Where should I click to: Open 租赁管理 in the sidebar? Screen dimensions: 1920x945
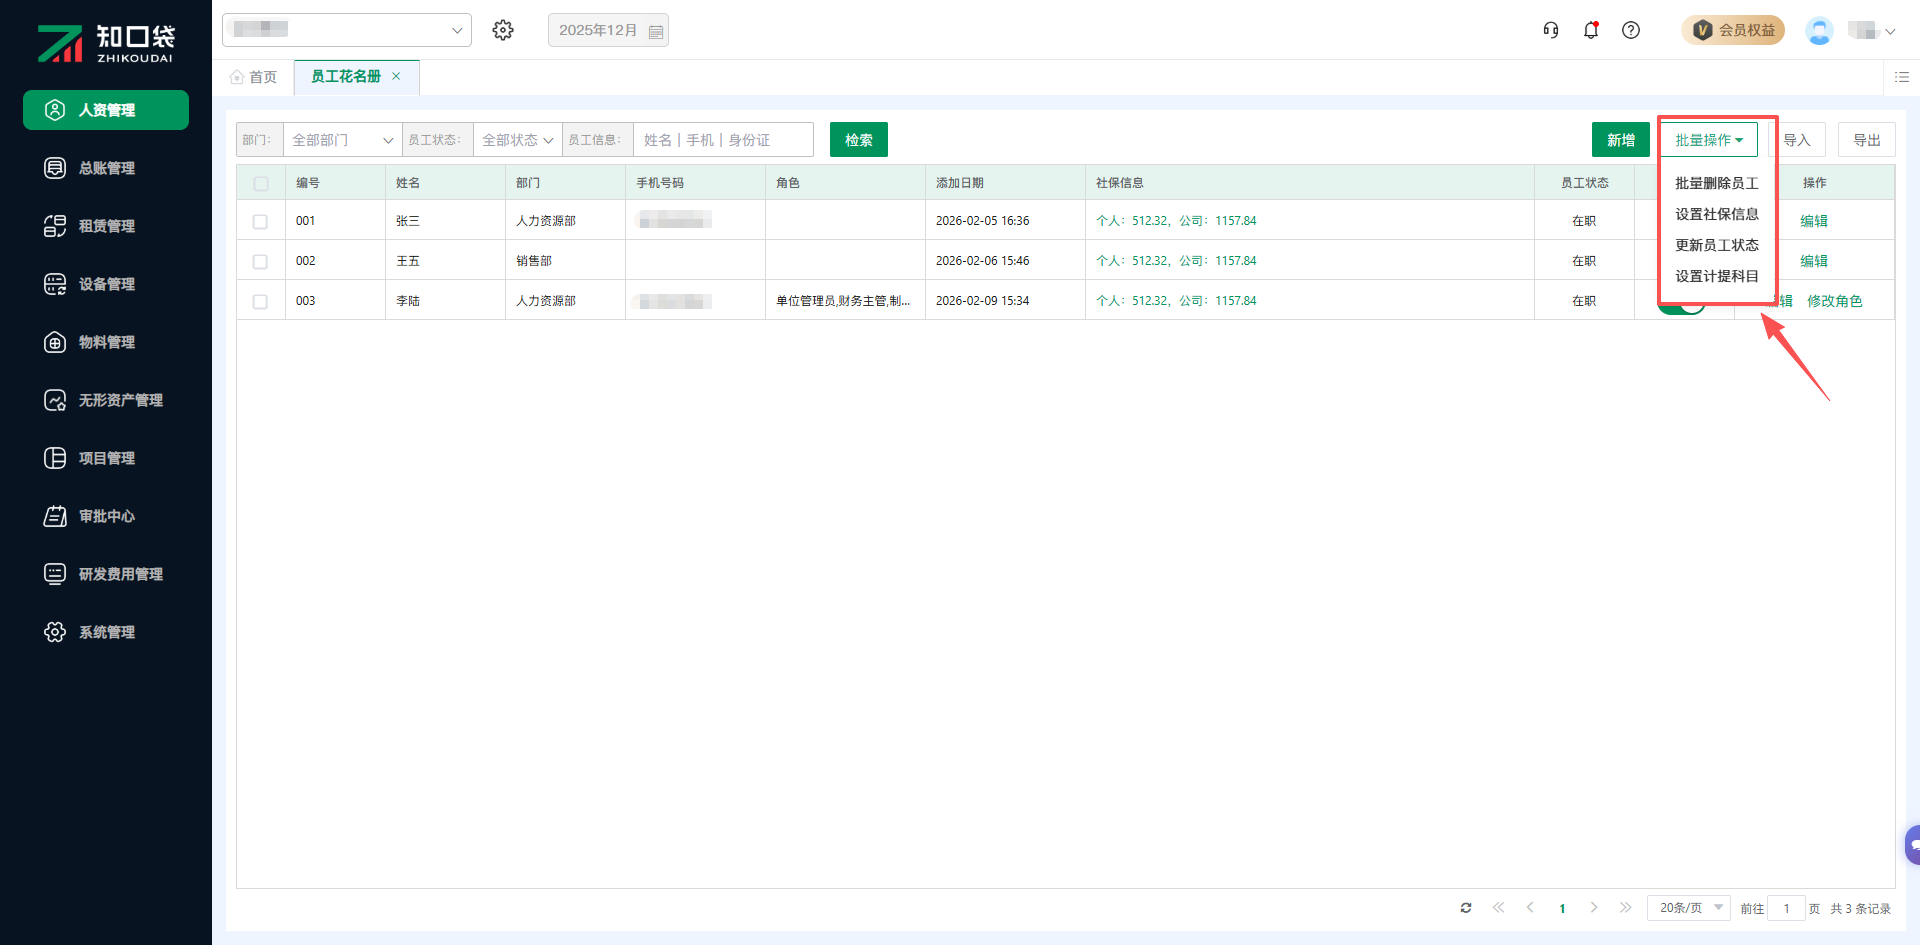[106, 226]
